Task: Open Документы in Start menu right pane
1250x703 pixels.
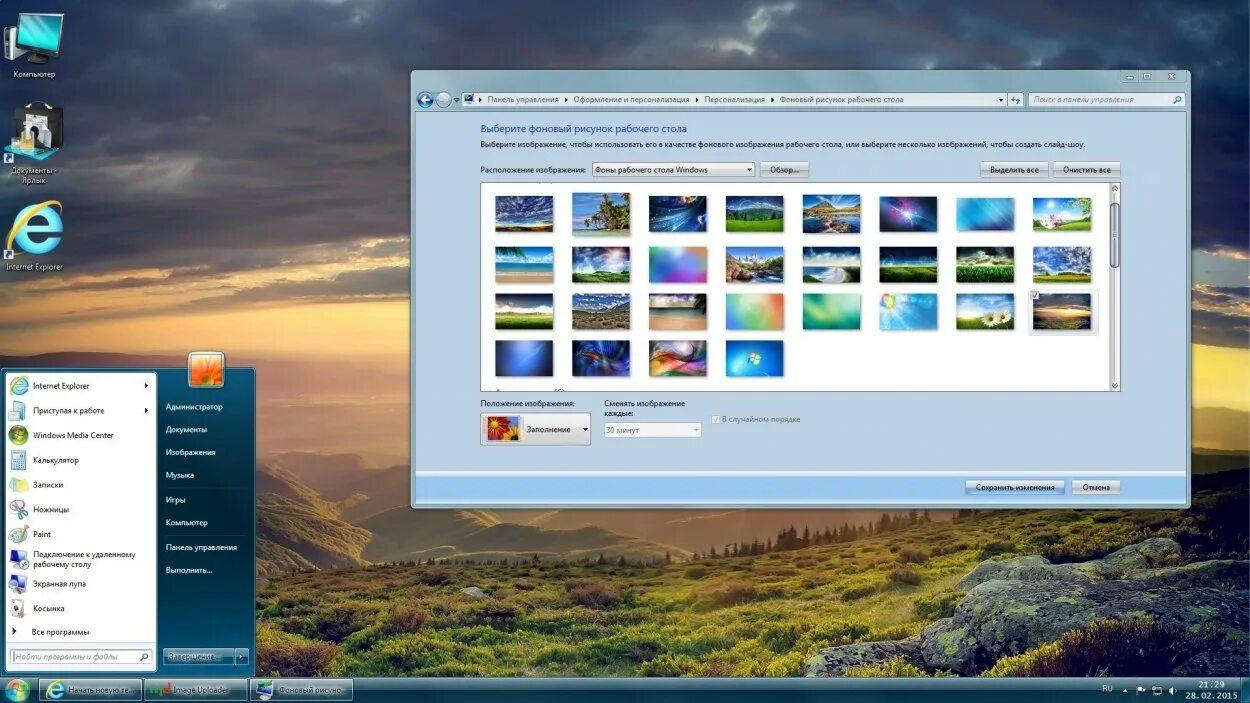Action: click(187, 430)
